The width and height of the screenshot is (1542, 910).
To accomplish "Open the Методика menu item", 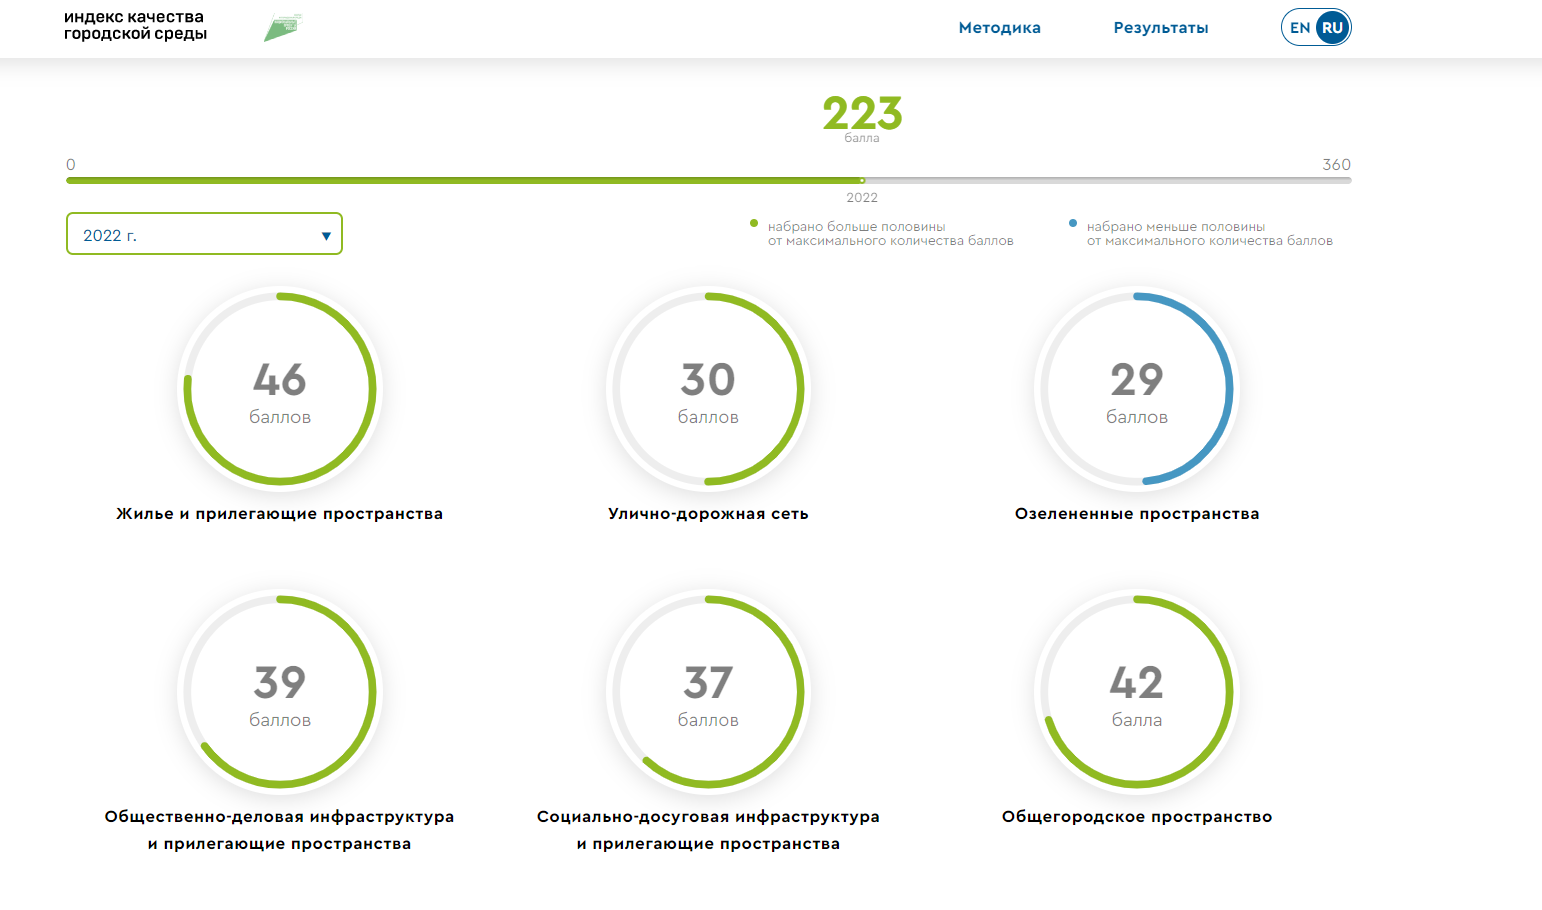I will click(x=999, y=28).
